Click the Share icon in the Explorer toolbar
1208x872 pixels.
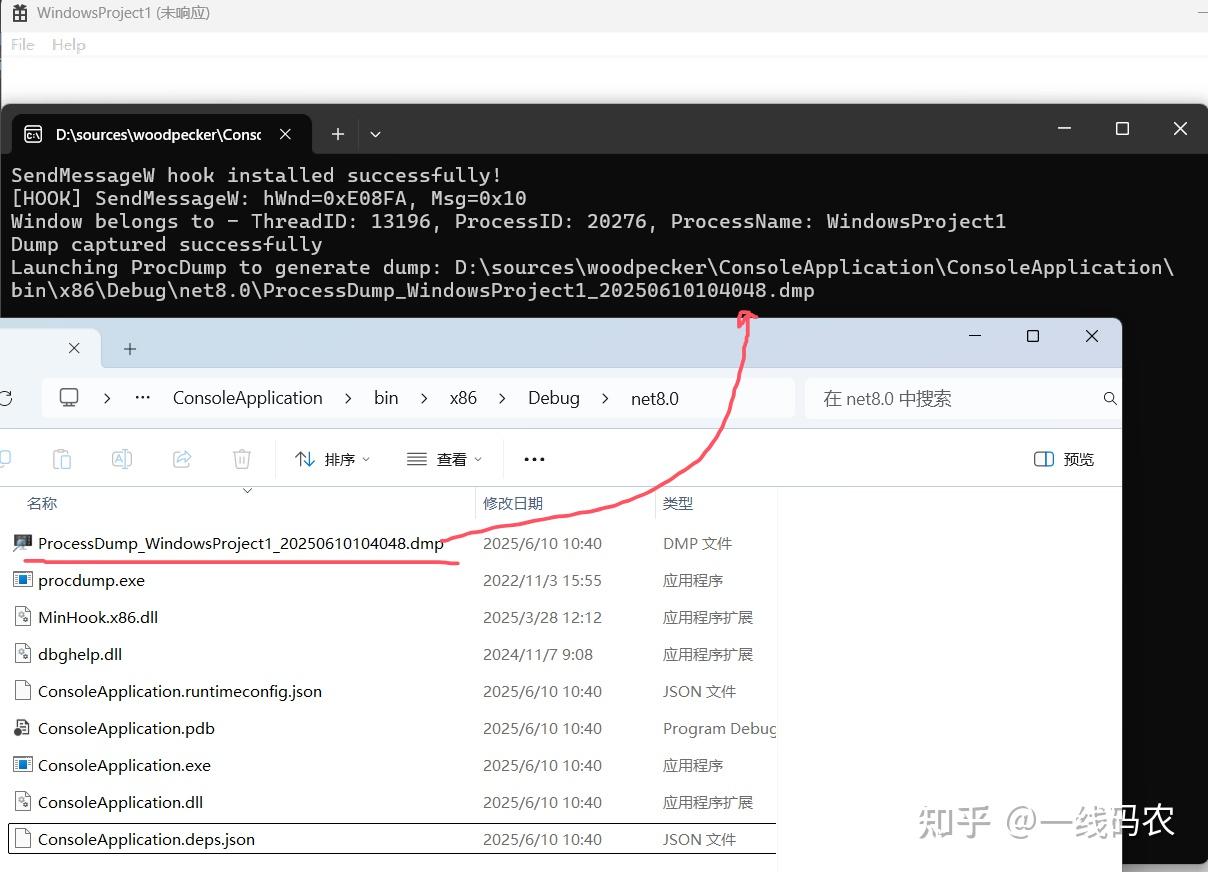pyautogui.click(x=182, y=458)
